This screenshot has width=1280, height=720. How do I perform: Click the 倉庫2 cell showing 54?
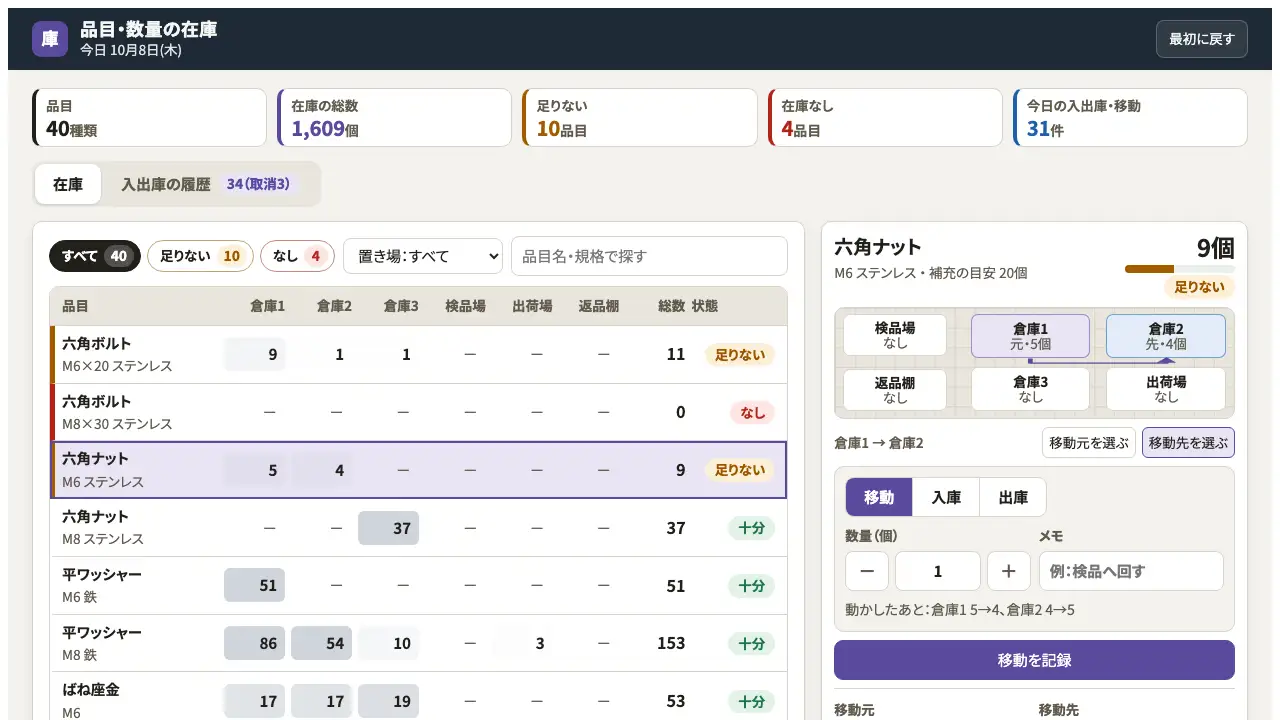pyautogui.click(x=321, y=643)
